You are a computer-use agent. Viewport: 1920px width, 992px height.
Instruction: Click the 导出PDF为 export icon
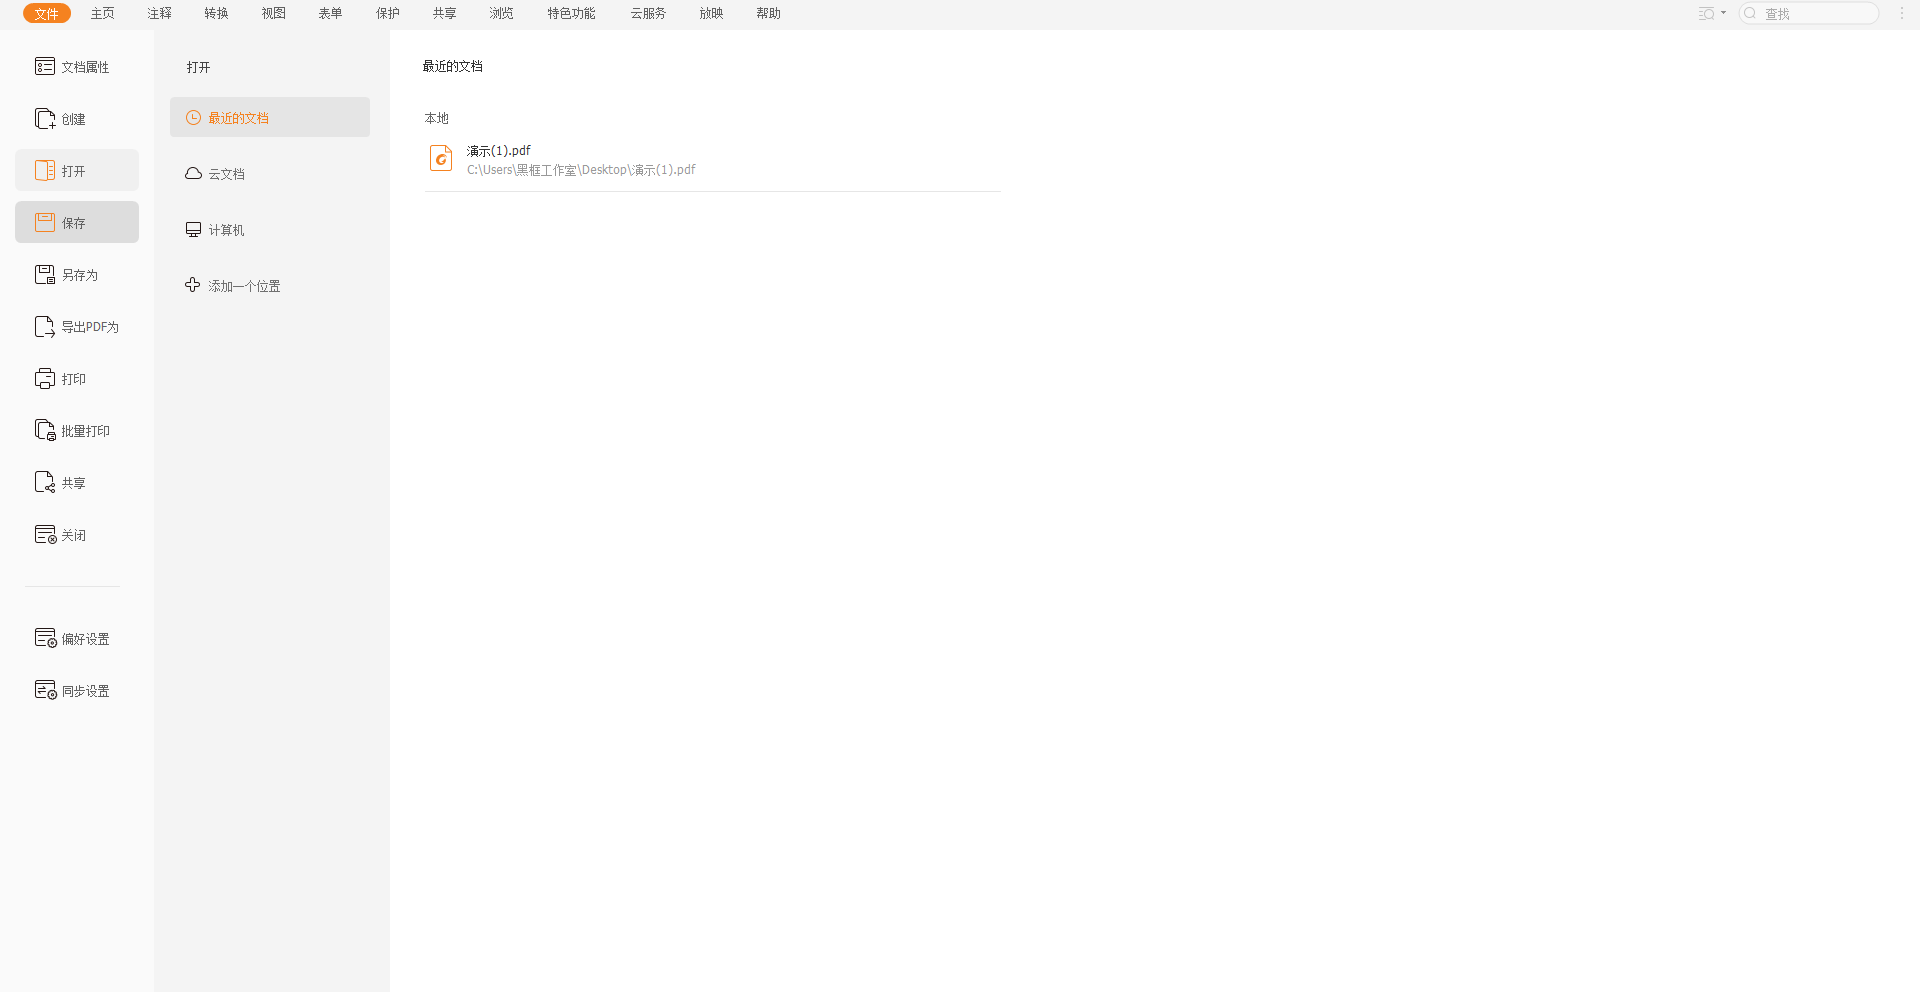click(x=45, y=327)
